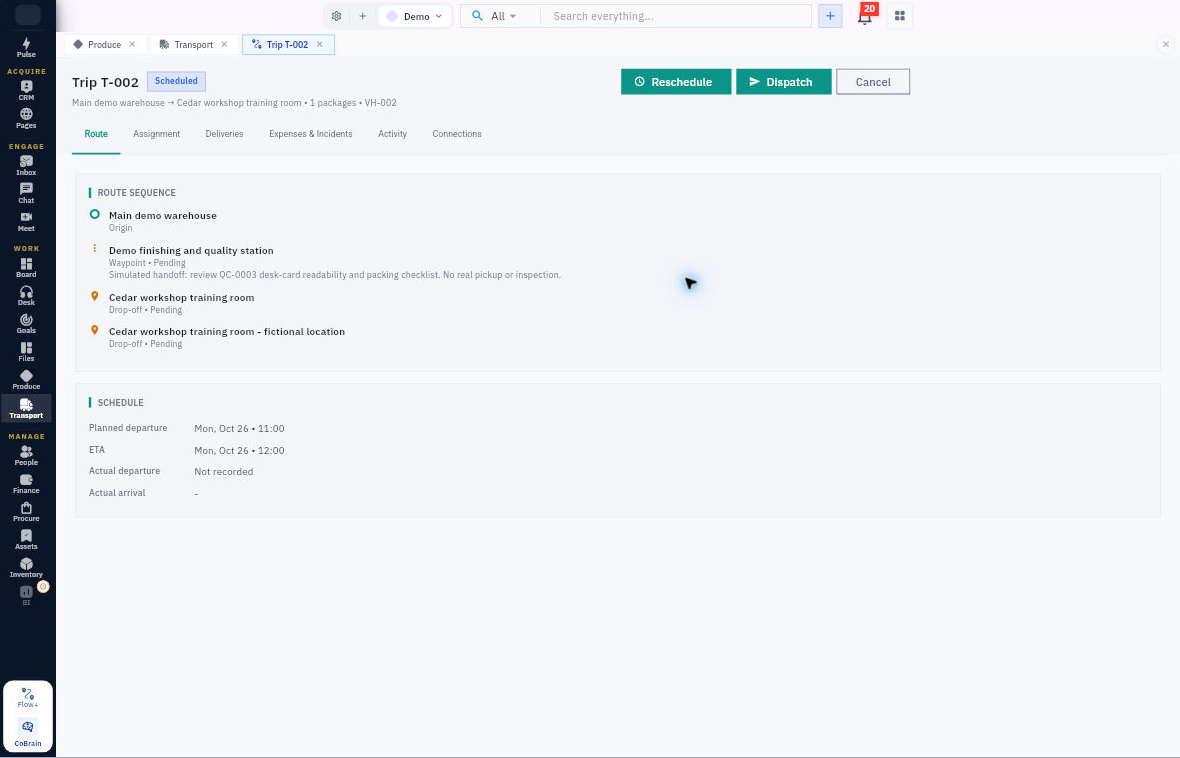Open the settings gear in top bar
The height and width of the screenshot is (758, 1180).
pos(336,16)
